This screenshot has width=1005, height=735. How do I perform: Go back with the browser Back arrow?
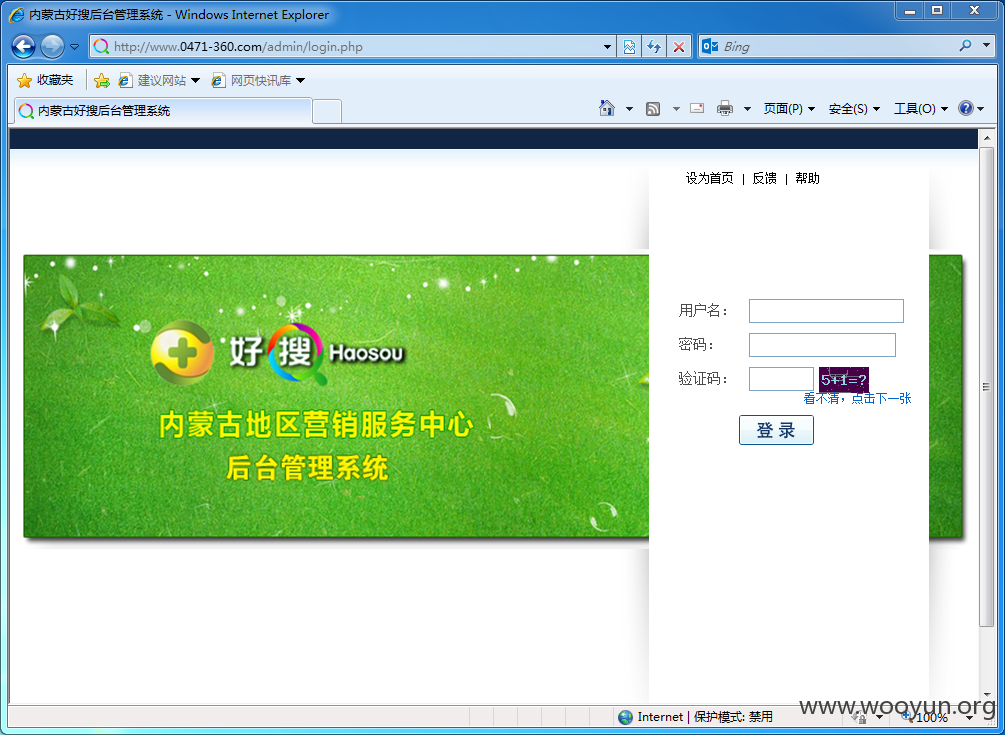pyautogui.click(x=23, y=46)
